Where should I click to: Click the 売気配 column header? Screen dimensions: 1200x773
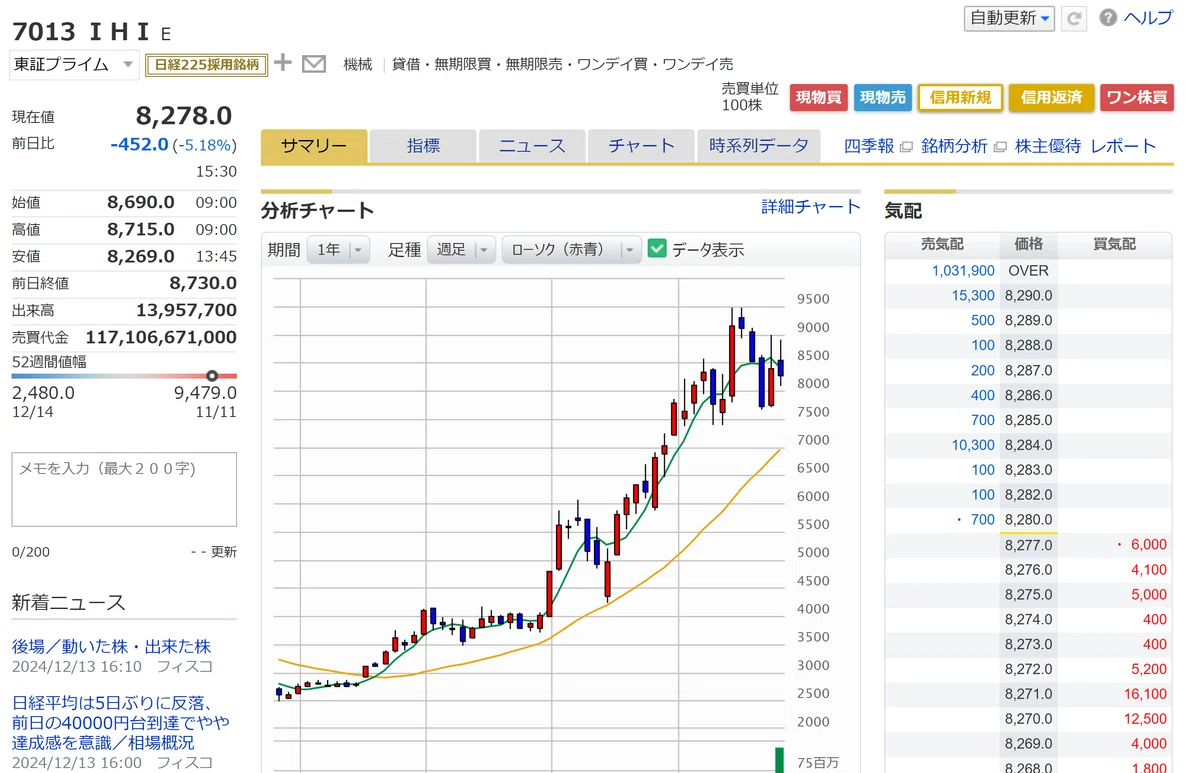point(942,244)
